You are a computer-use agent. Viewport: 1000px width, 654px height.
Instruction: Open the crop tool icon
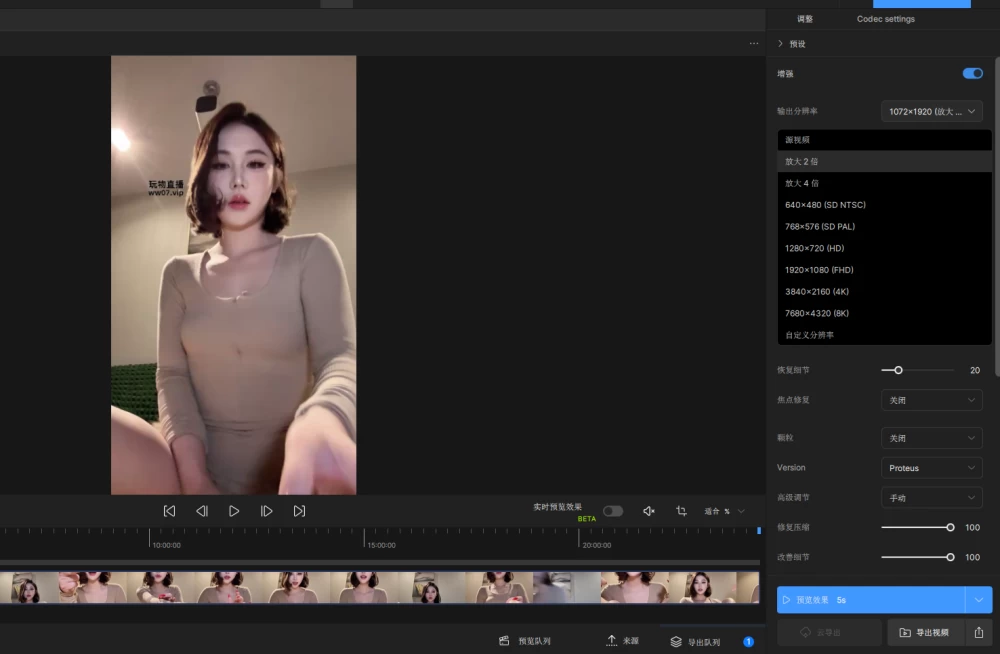(x=681, y=511)
